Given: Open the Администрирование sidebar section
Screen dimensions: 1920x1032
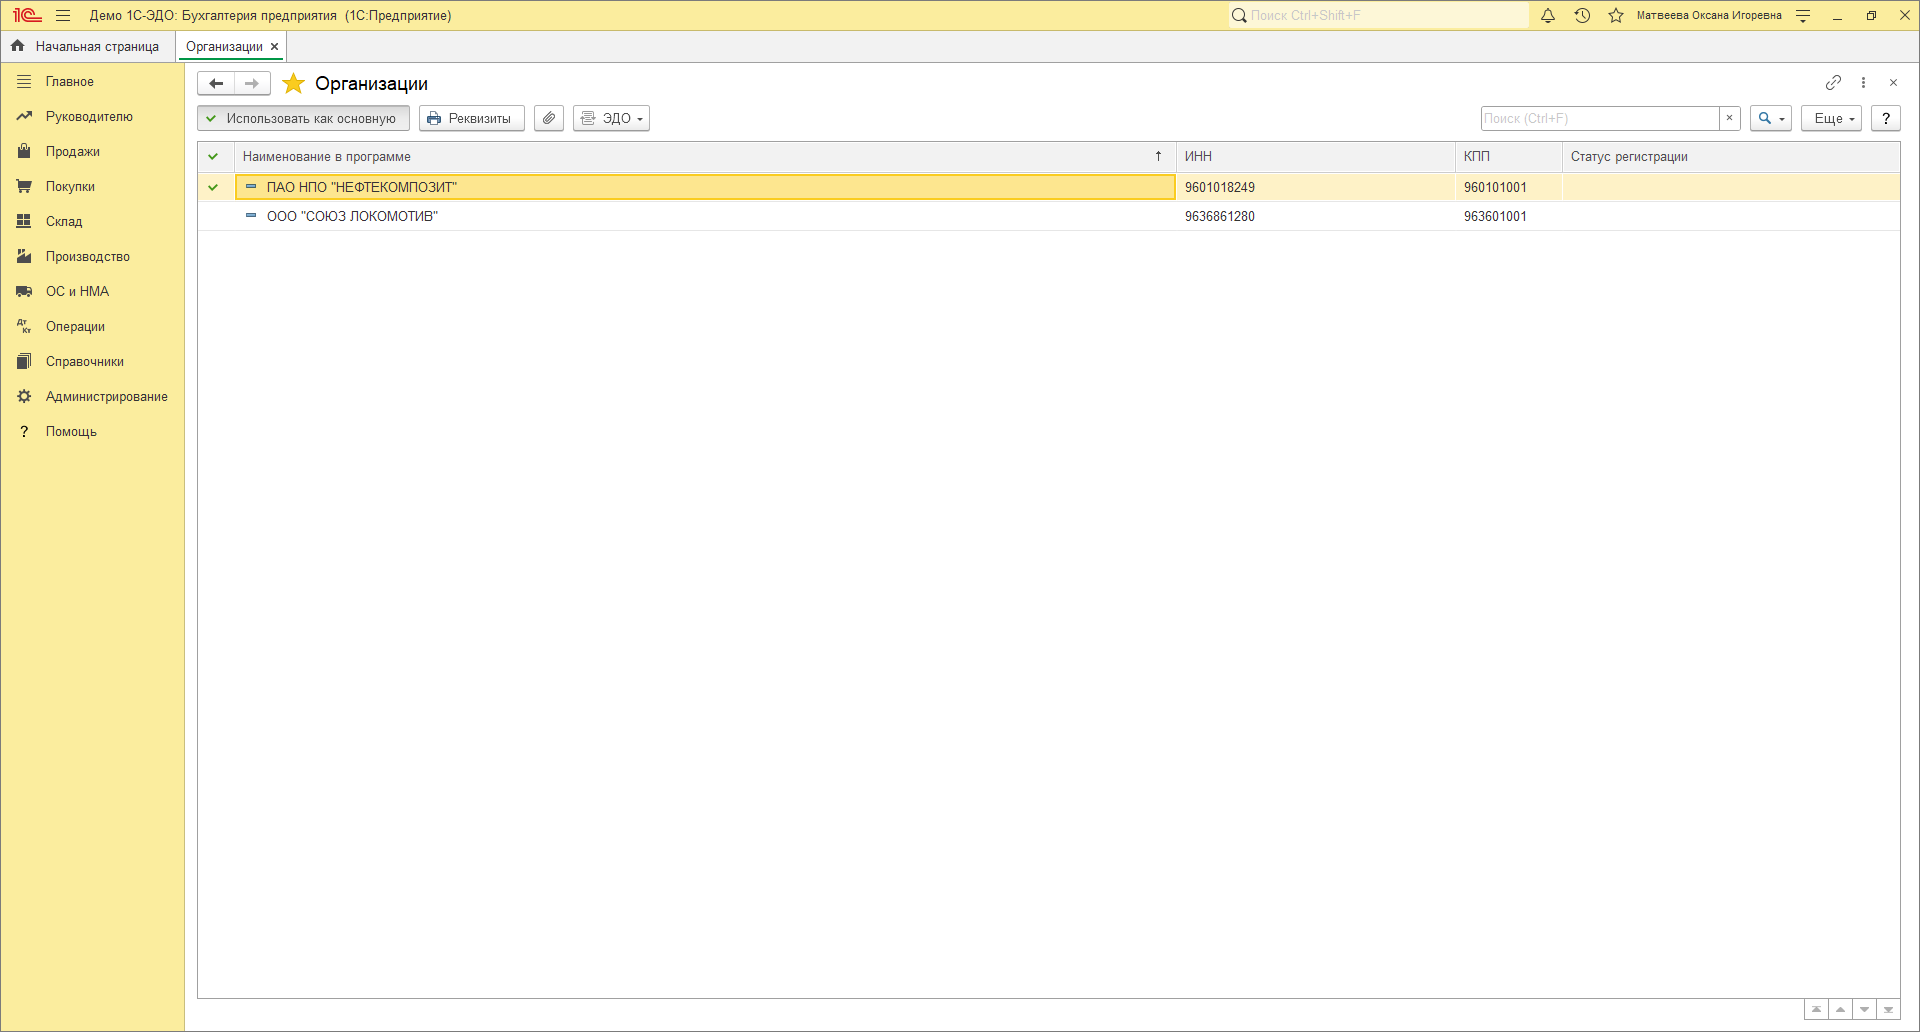Looking at the screenshot, I should pos(106,397).
